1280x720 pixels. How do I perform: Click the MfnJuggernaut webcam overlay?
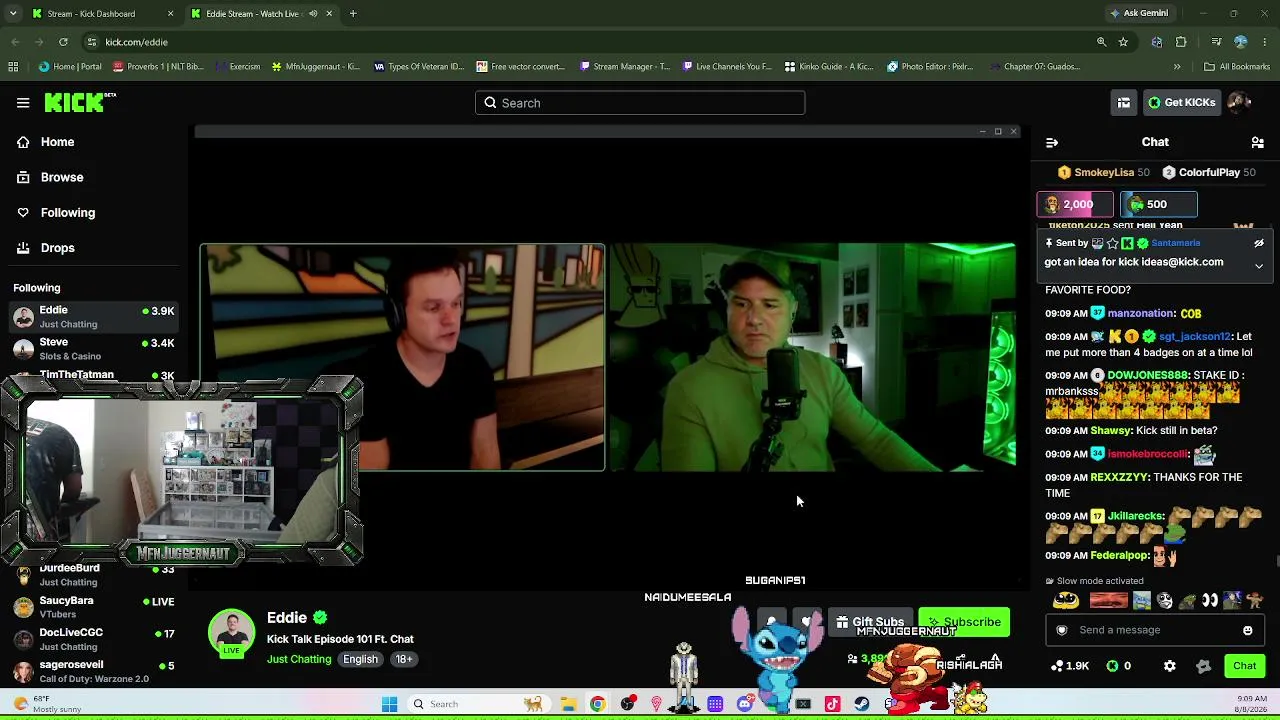(181, 470)
